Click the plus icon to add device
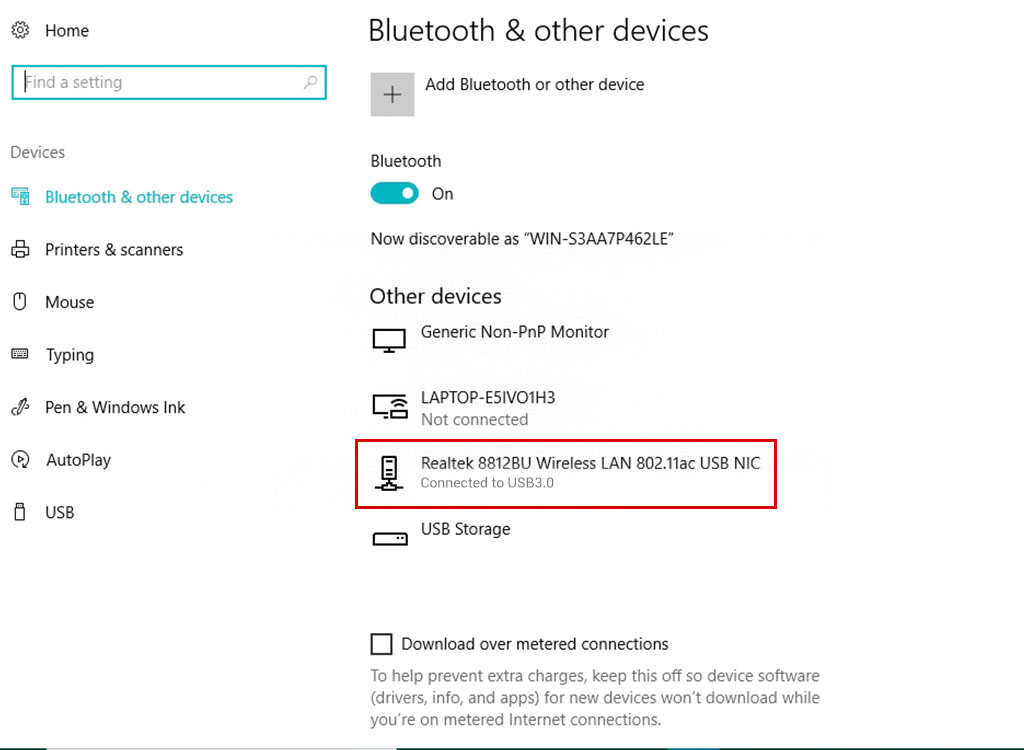Image resolution: width=1024 pixels, height=750 pixels. coord(392,94)
